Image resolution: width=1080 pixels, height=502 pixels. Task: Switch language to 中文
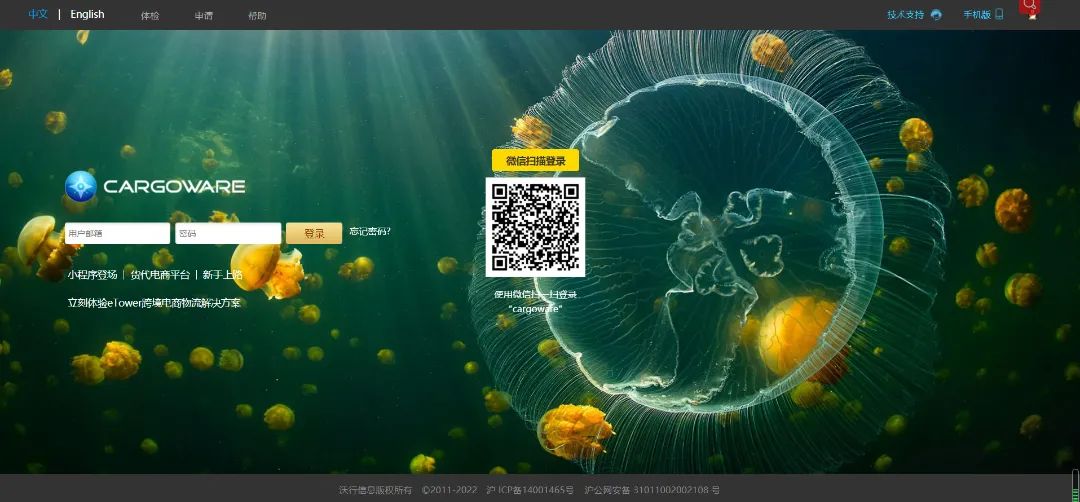pyautogui.click(x=38, y=15)
